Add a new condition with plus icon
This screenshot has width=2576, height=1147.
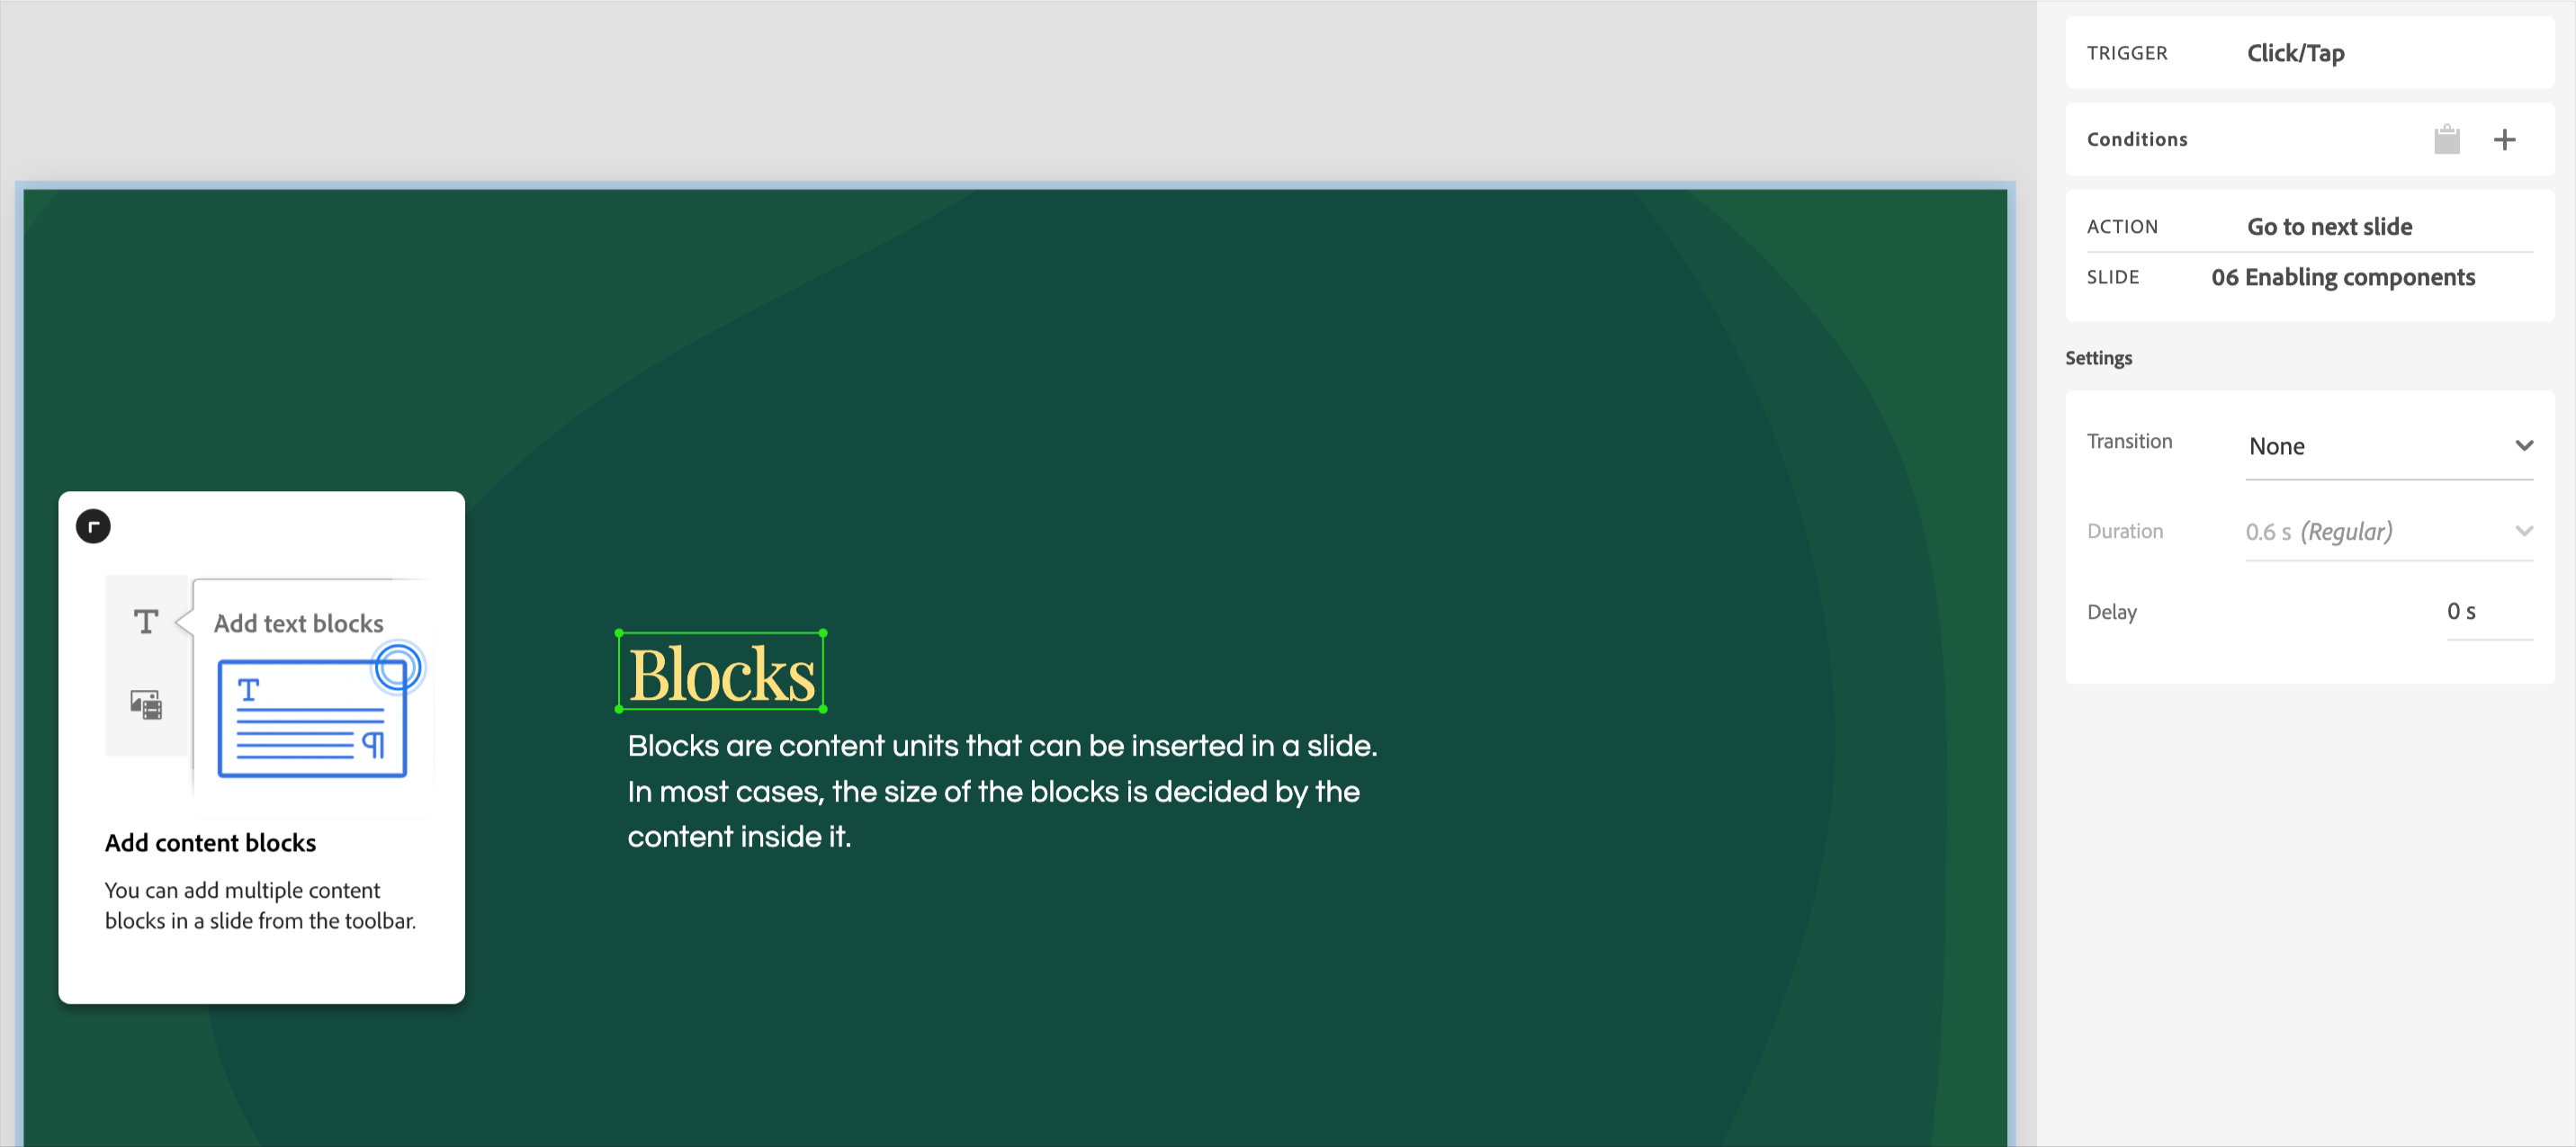pyautogui.click(x=2504, y=140)
